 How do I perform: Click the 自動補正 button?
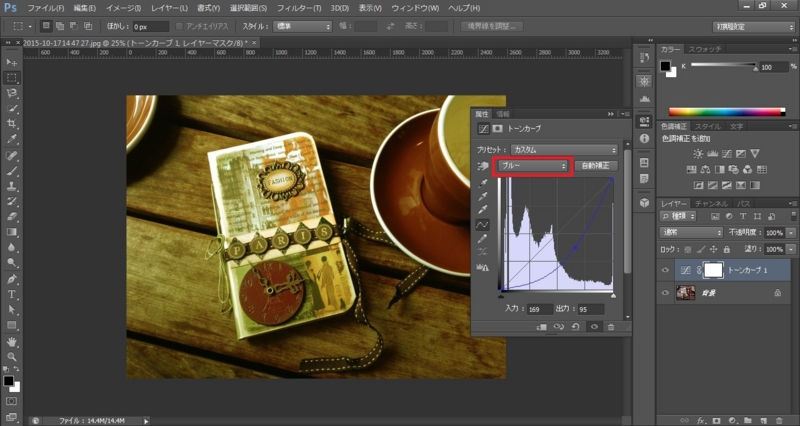click(595, 166)
